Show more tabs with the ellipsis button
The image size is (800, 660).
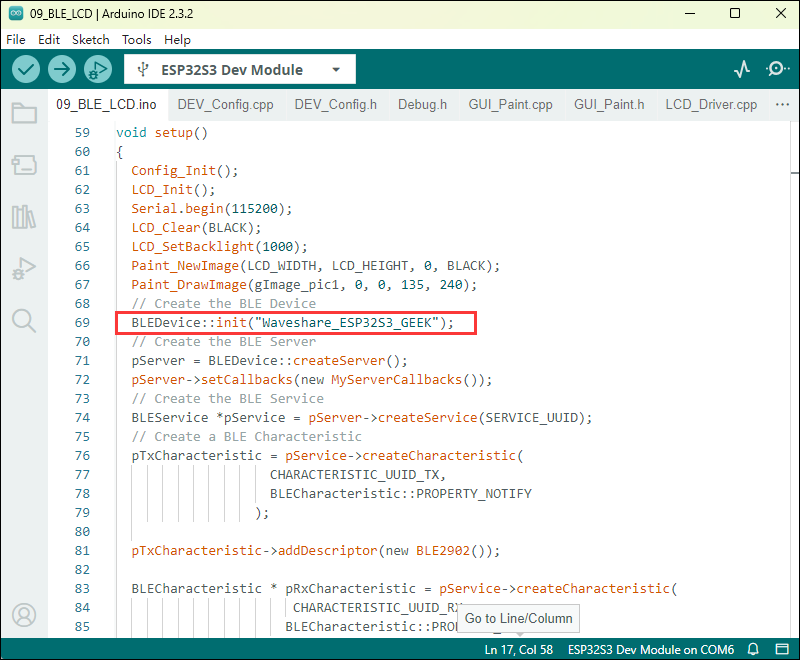click(782, 104)
